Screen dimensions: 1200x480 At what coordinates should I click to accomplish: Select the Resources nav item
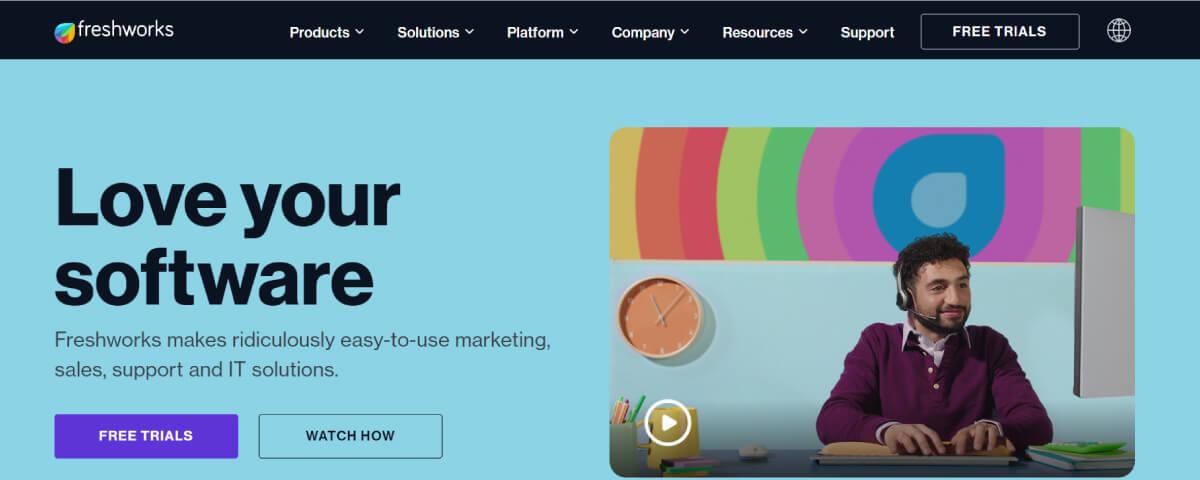point(765,32)
